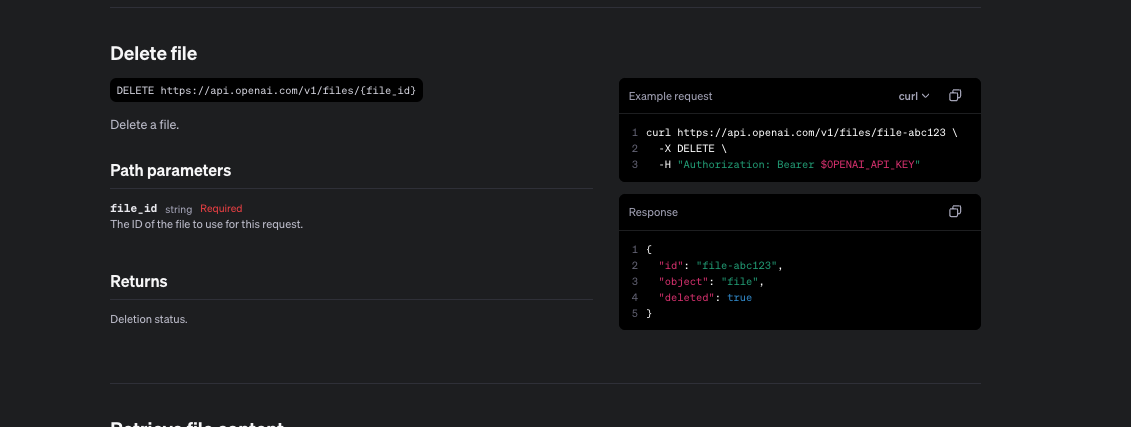Click the Example request panel title

(x=670, y=96)
